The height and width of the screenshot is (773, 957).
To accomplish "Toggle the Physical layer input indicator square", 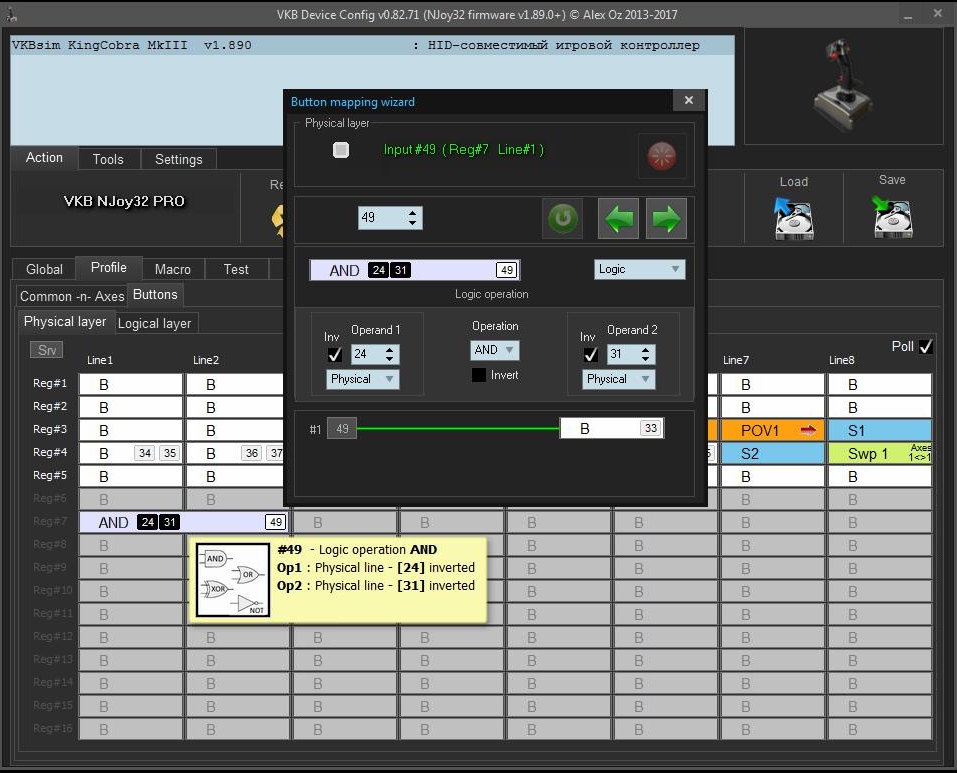I will click(341, 149).
